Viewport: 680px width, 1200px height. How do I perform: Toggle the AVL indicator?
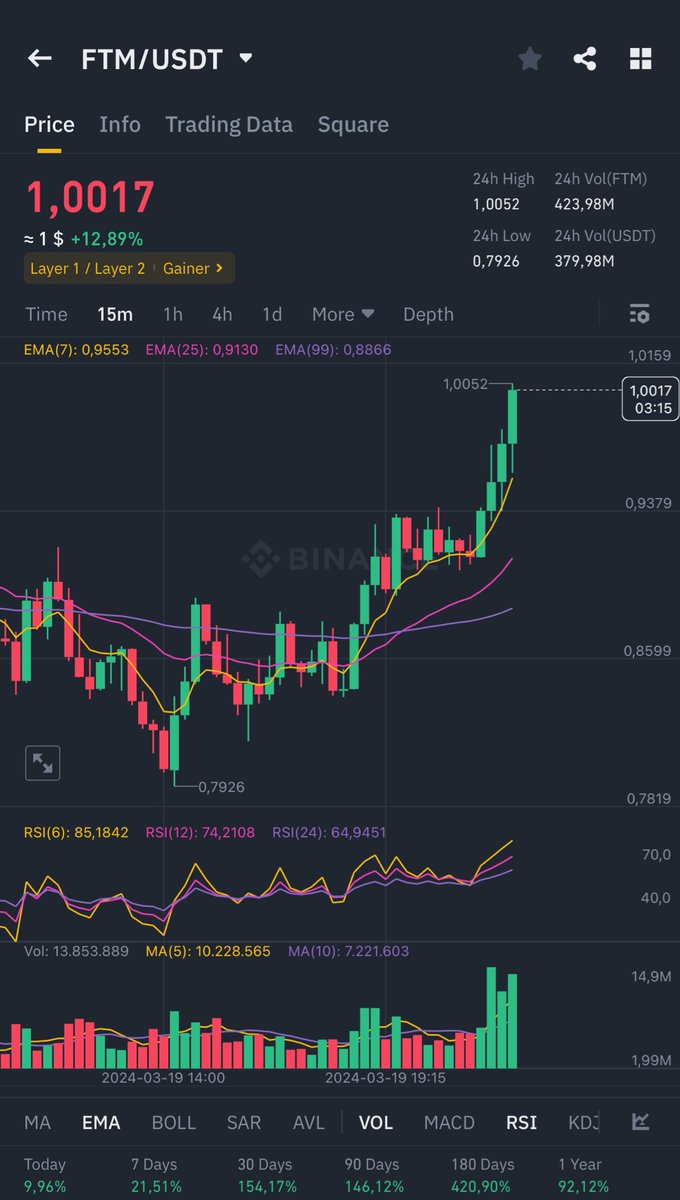tap(309, 1122)
